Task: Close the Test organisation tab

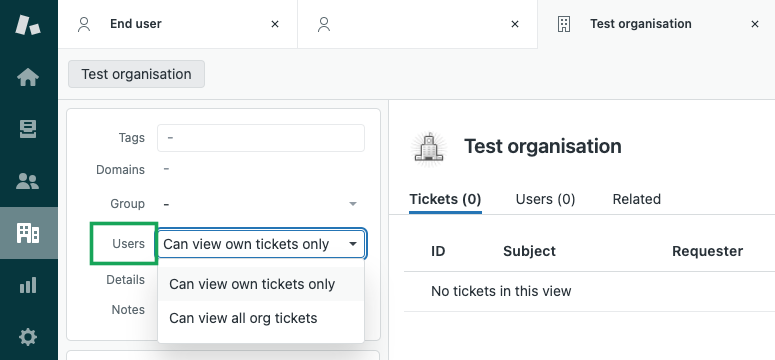Action: pos(754,24)
